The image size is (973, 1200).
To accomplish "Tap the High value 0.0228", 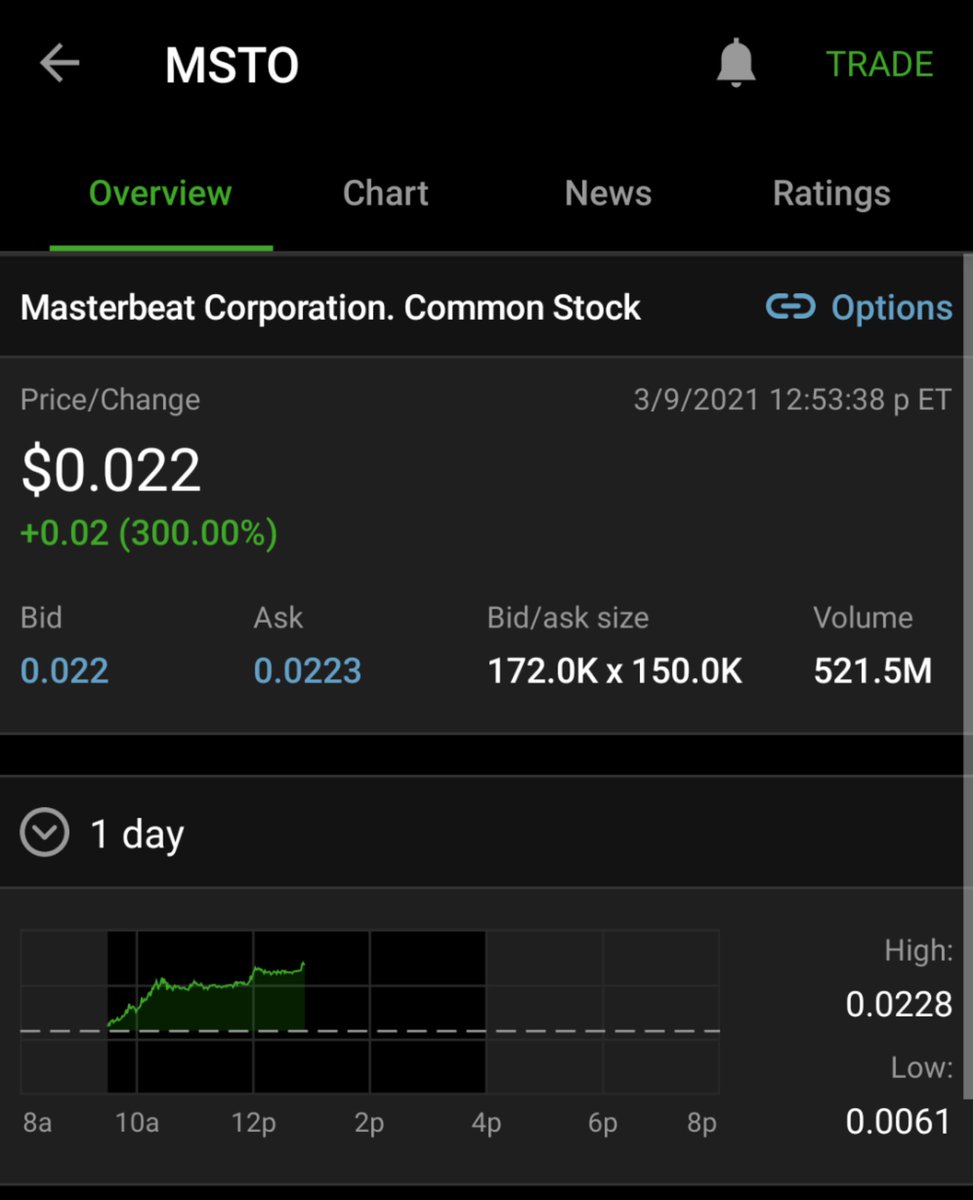I will pos(899,1003).
